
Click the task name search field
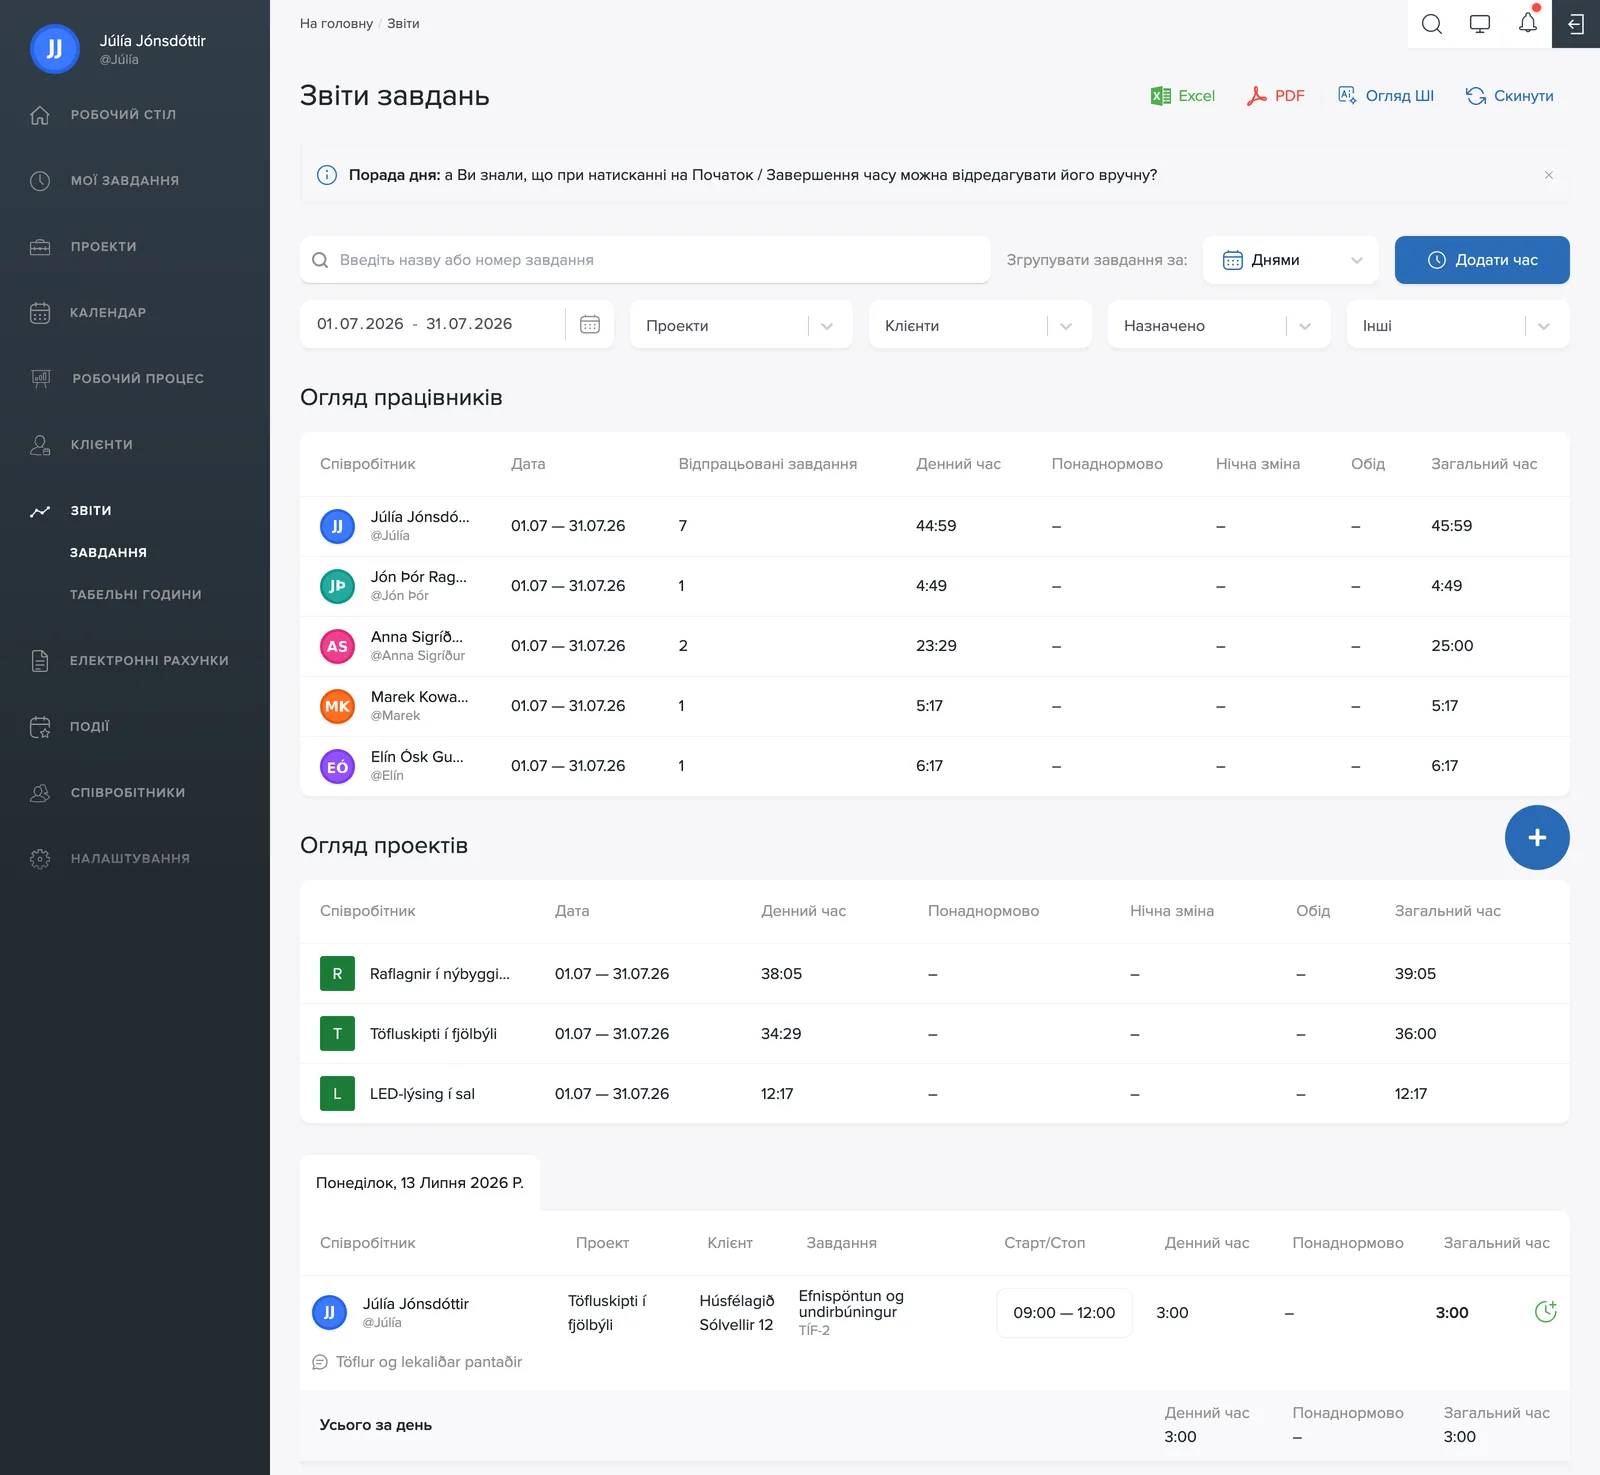click(645, 260)
